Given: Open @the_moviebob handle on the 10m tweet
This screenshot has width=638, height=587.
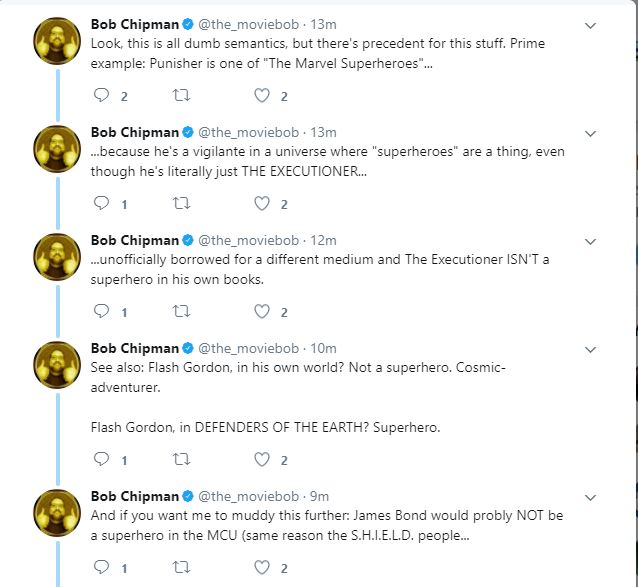Looking at the screenshot, I should (x=249, y=348).
